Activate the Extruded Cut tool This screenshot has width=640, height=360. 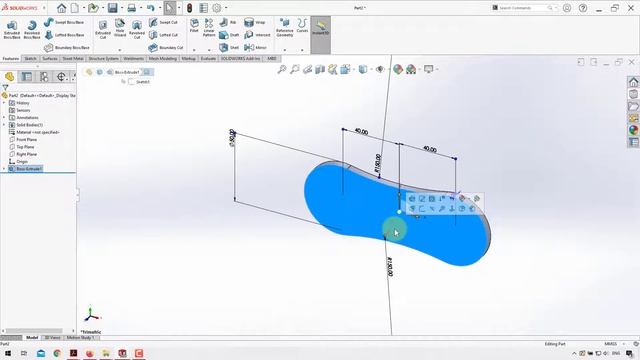[102, 29]
